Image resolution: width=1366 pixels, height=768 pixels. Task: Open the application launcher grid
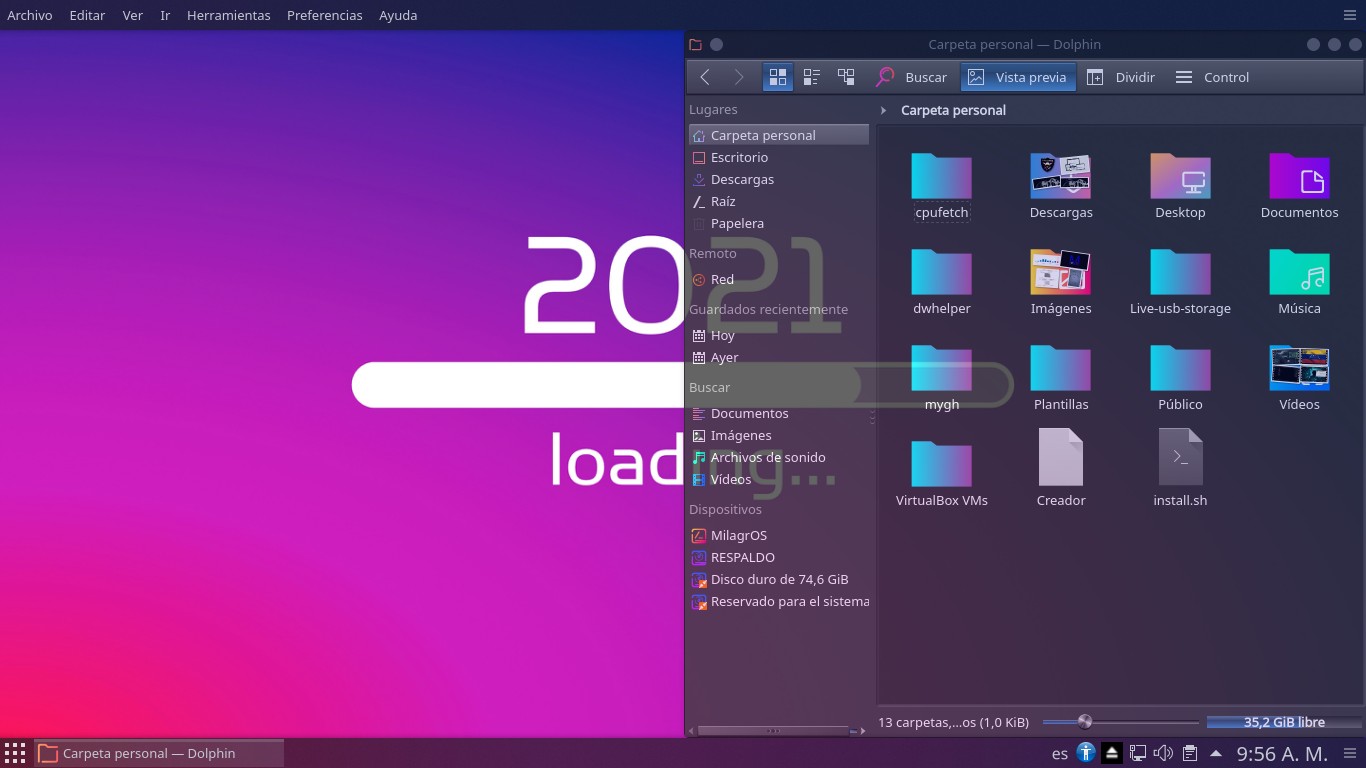[15, 753]
